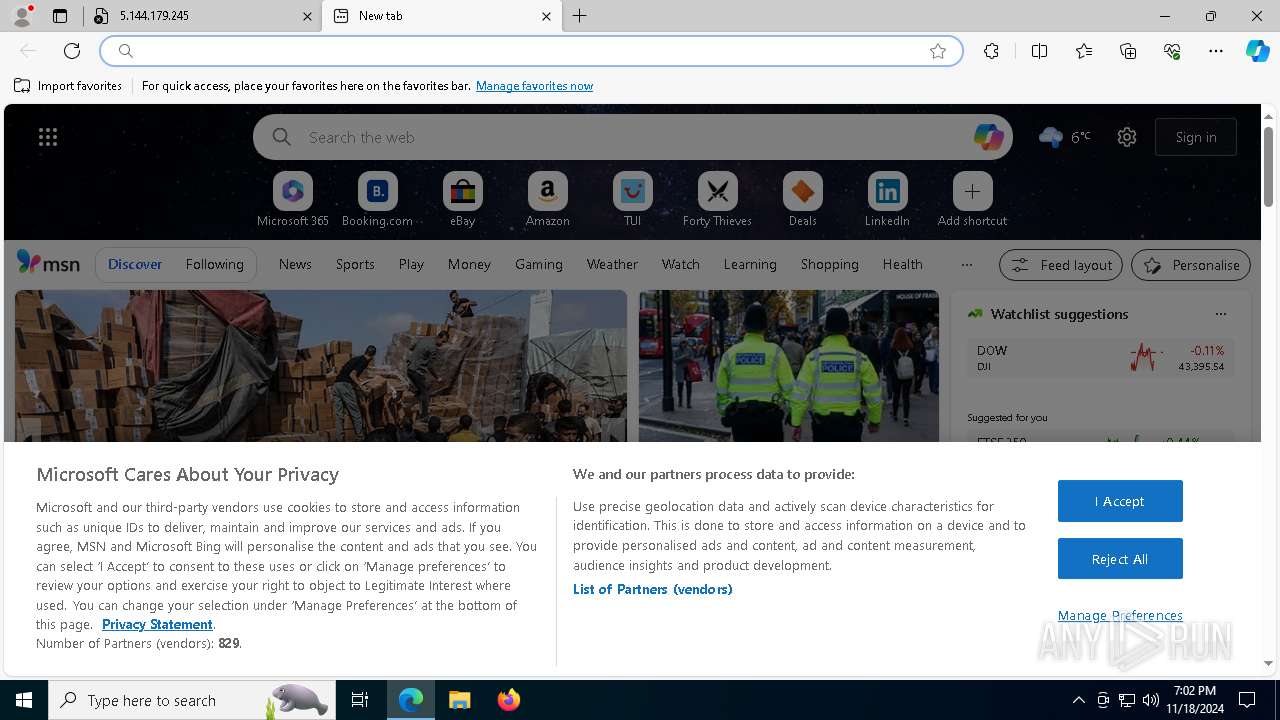Viewport: 1280px width, 720px height.
Task: Open the eBay shortcut
Action: pyautogui.click(x=462, y=199)
